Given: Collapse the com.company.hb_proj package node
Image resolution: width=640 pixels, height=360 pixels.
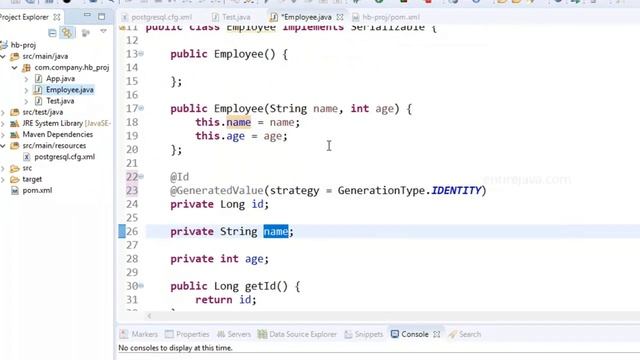Looking at the screenshot, I should pyautogui.click(x=15, y=68).
